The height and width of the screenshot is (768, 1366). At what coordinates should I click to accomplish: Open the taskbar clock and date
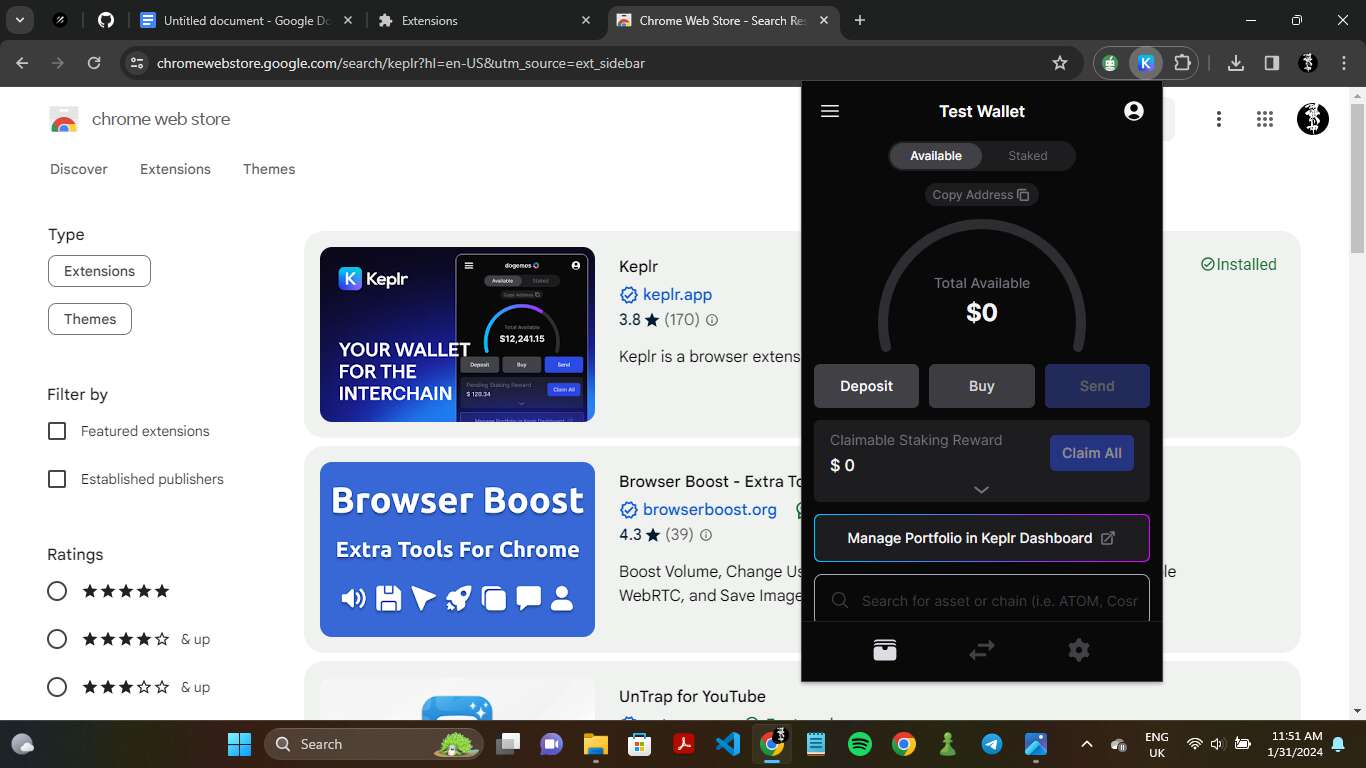1295,744
